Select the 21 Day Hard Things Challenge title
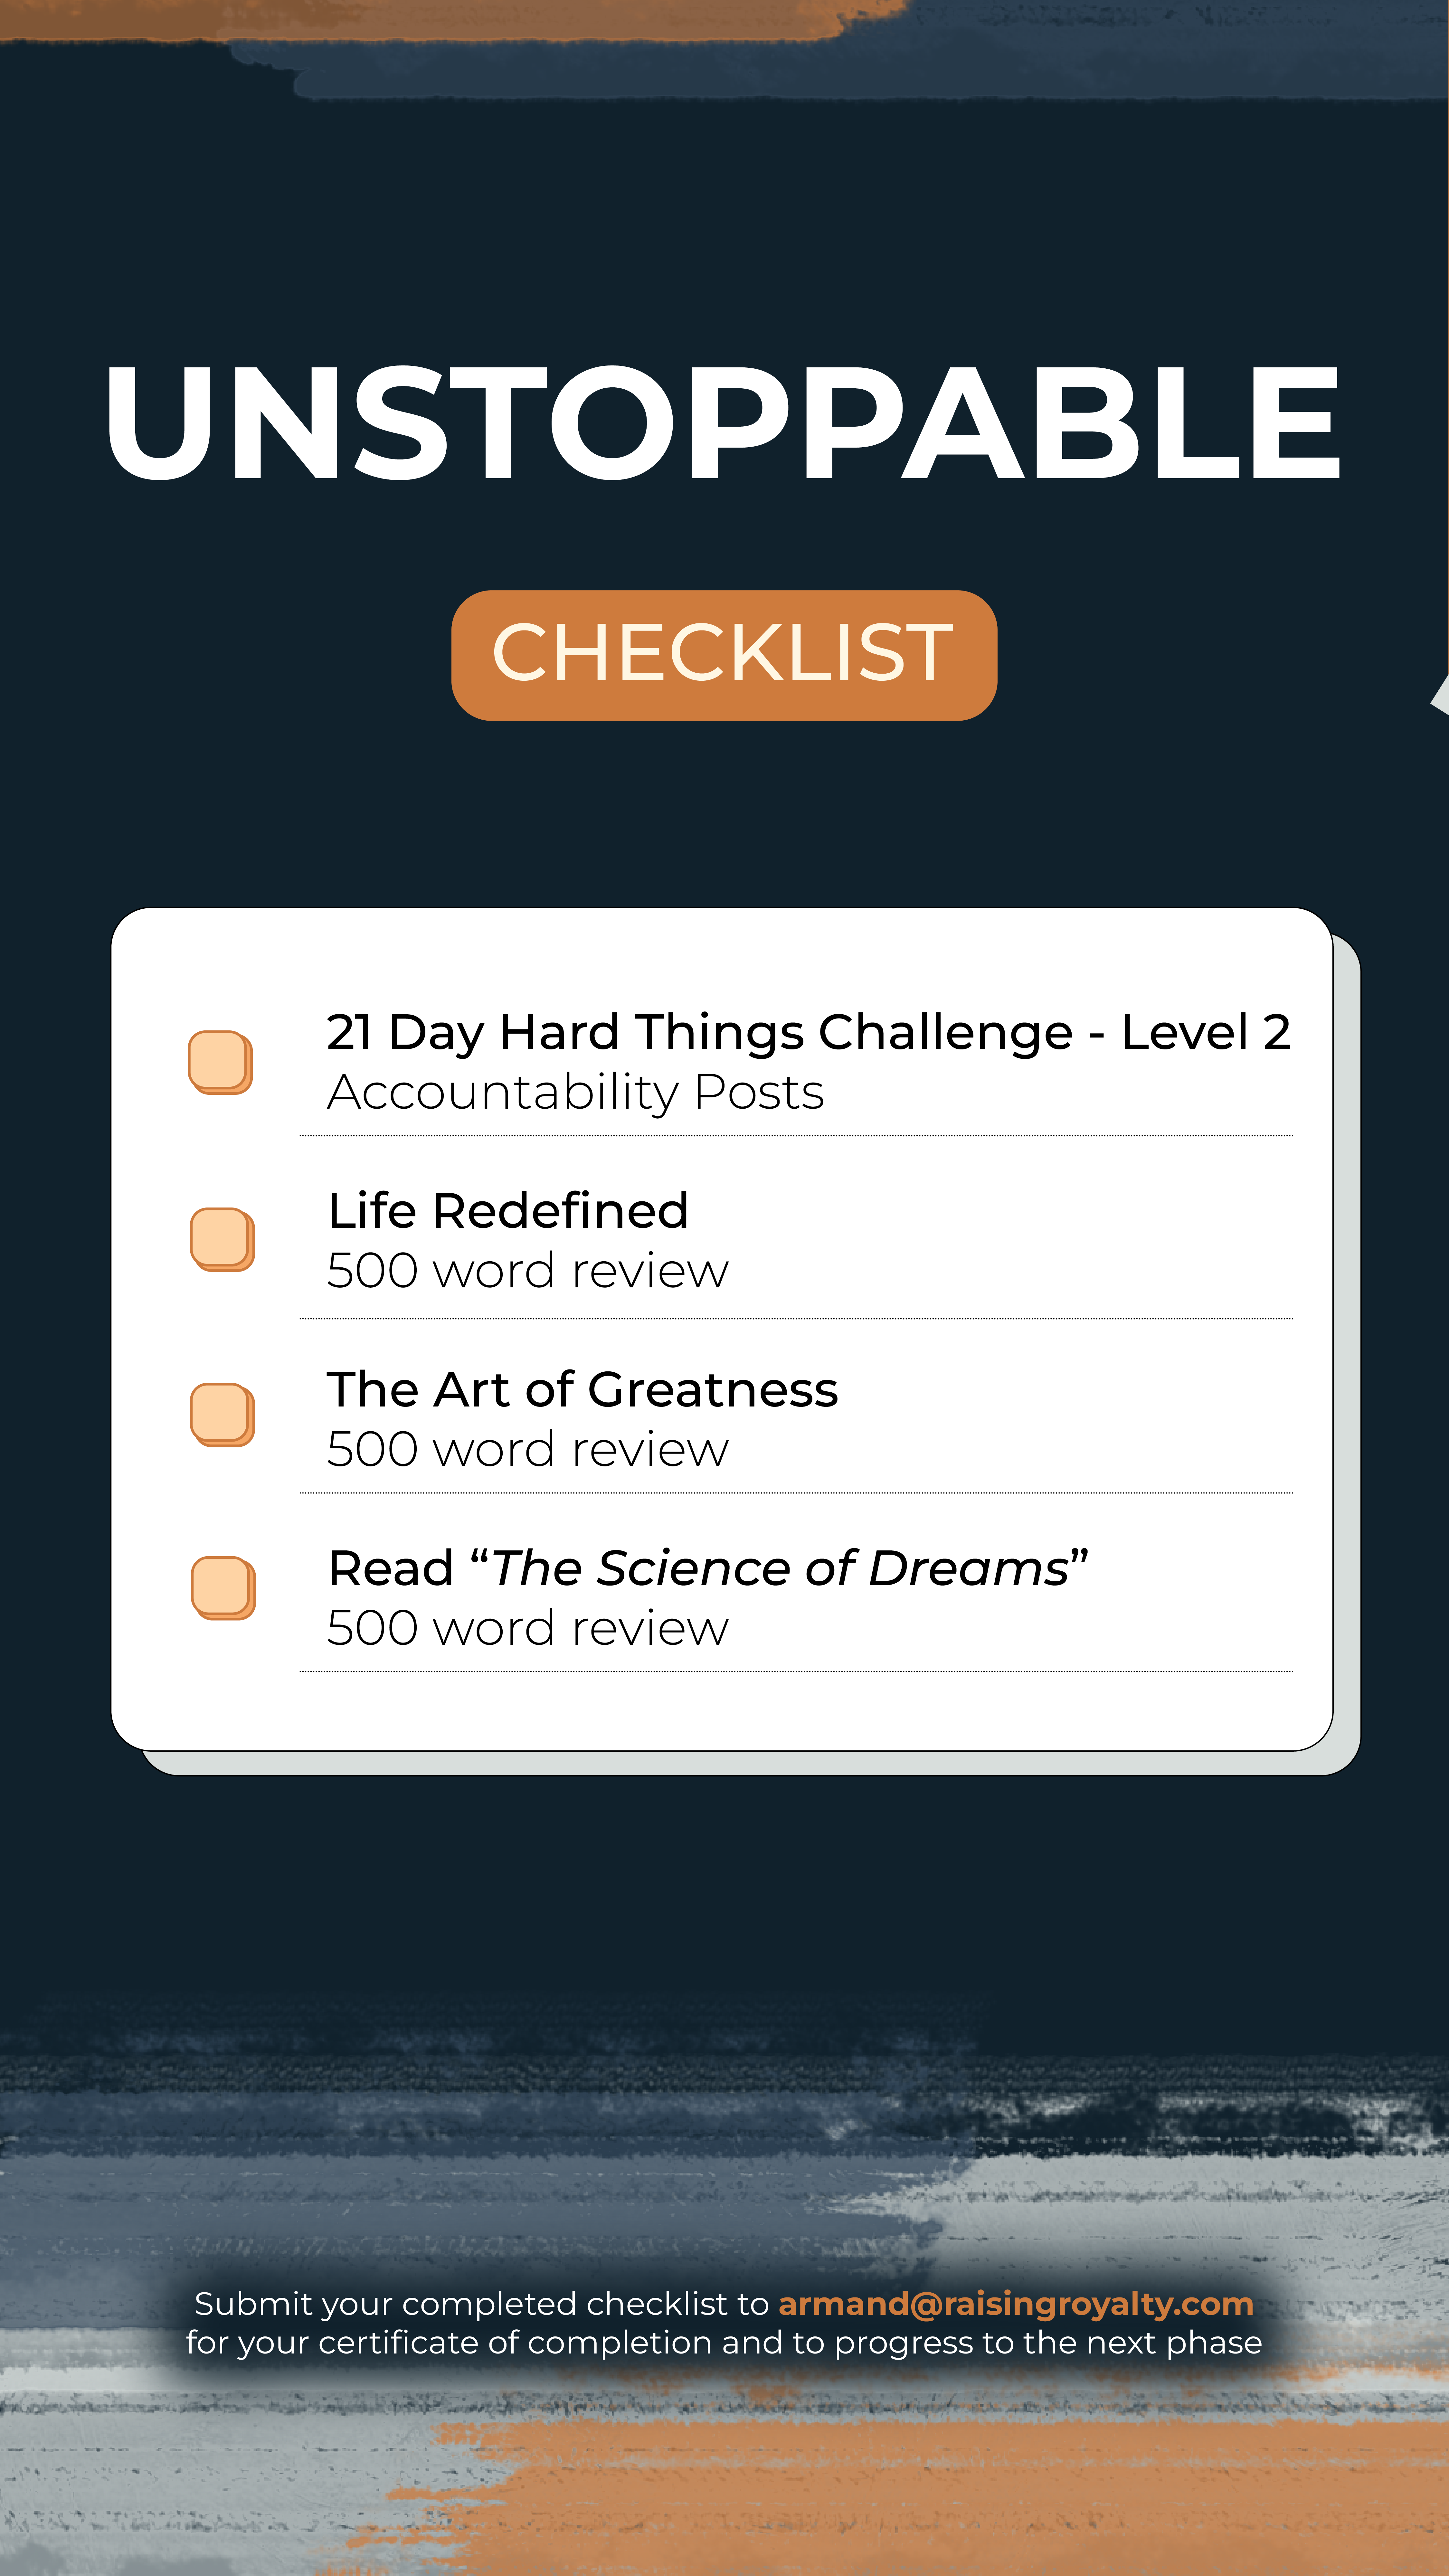Image resolution: width=1449 pixels, height=2576 pixels. tap(808, 1032)
